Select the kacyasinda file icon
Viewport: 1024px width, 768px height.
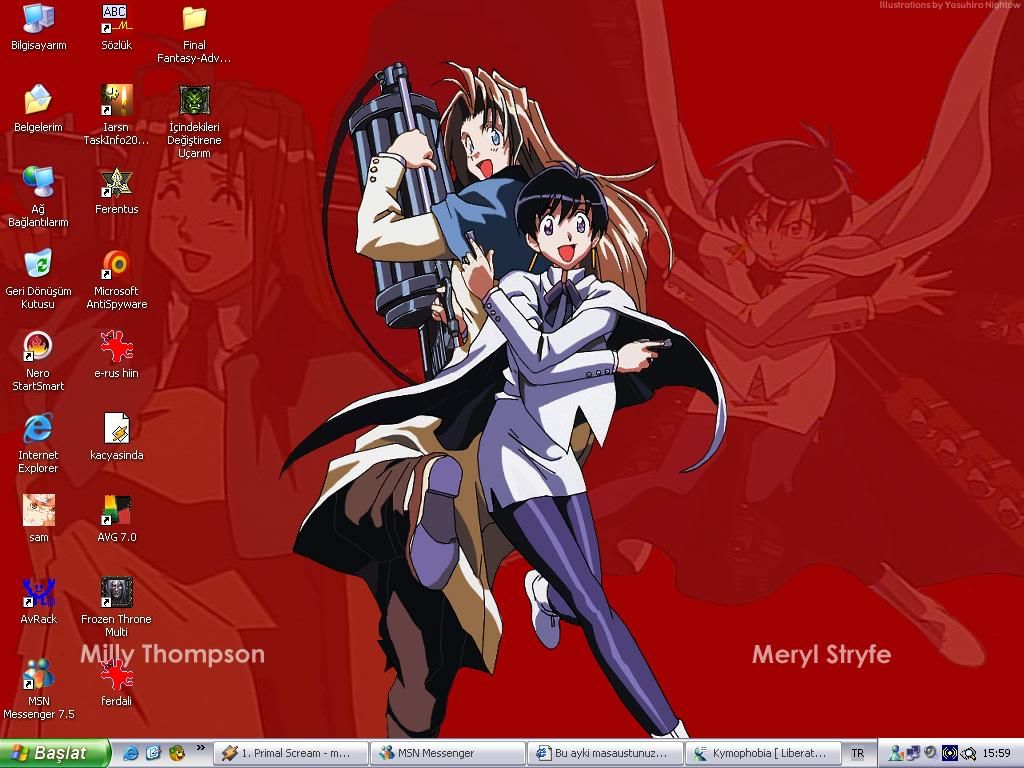(x=116, y=429)
